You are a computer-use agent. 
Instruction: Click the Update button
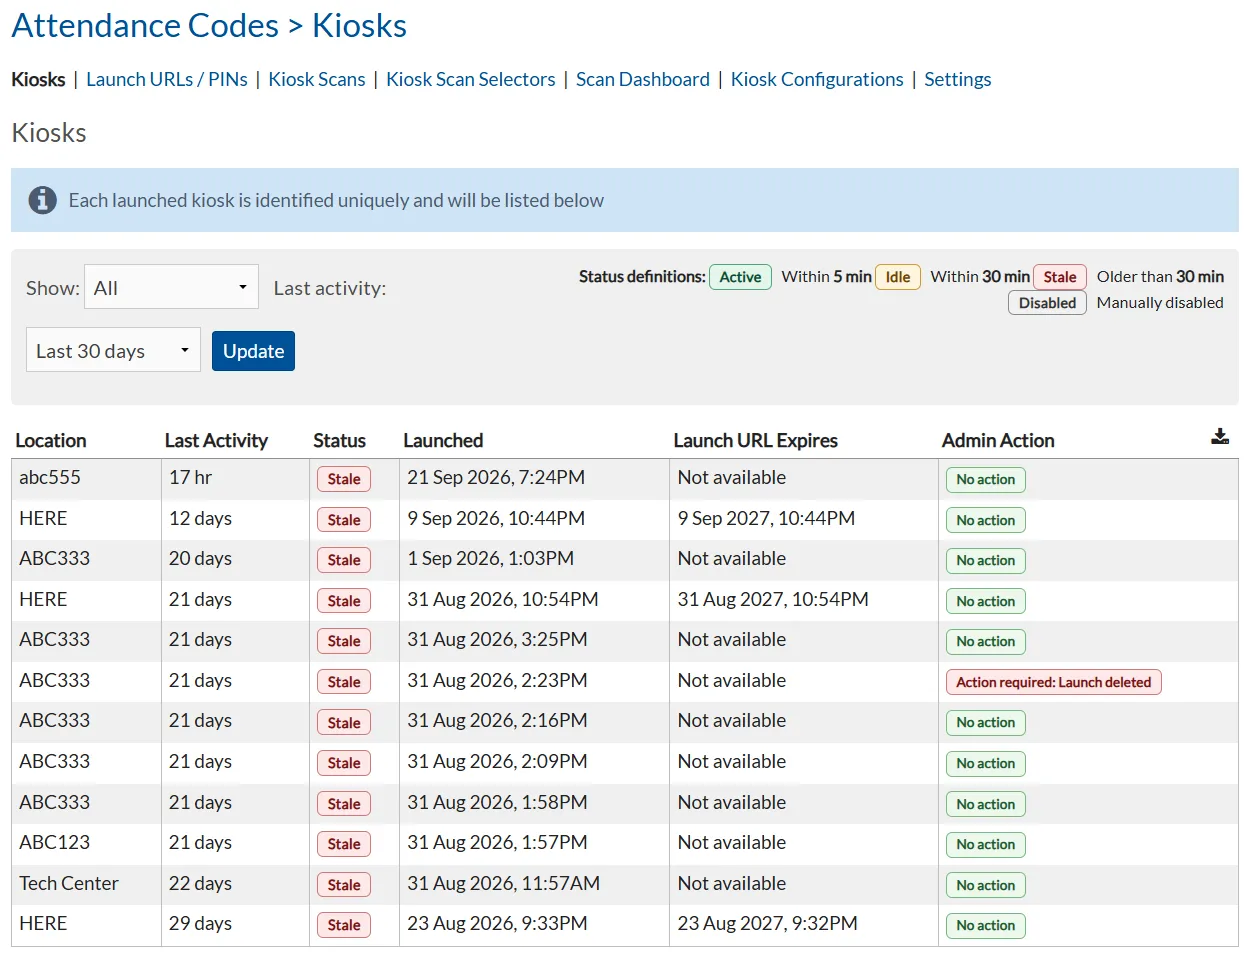tap(253, 351)
